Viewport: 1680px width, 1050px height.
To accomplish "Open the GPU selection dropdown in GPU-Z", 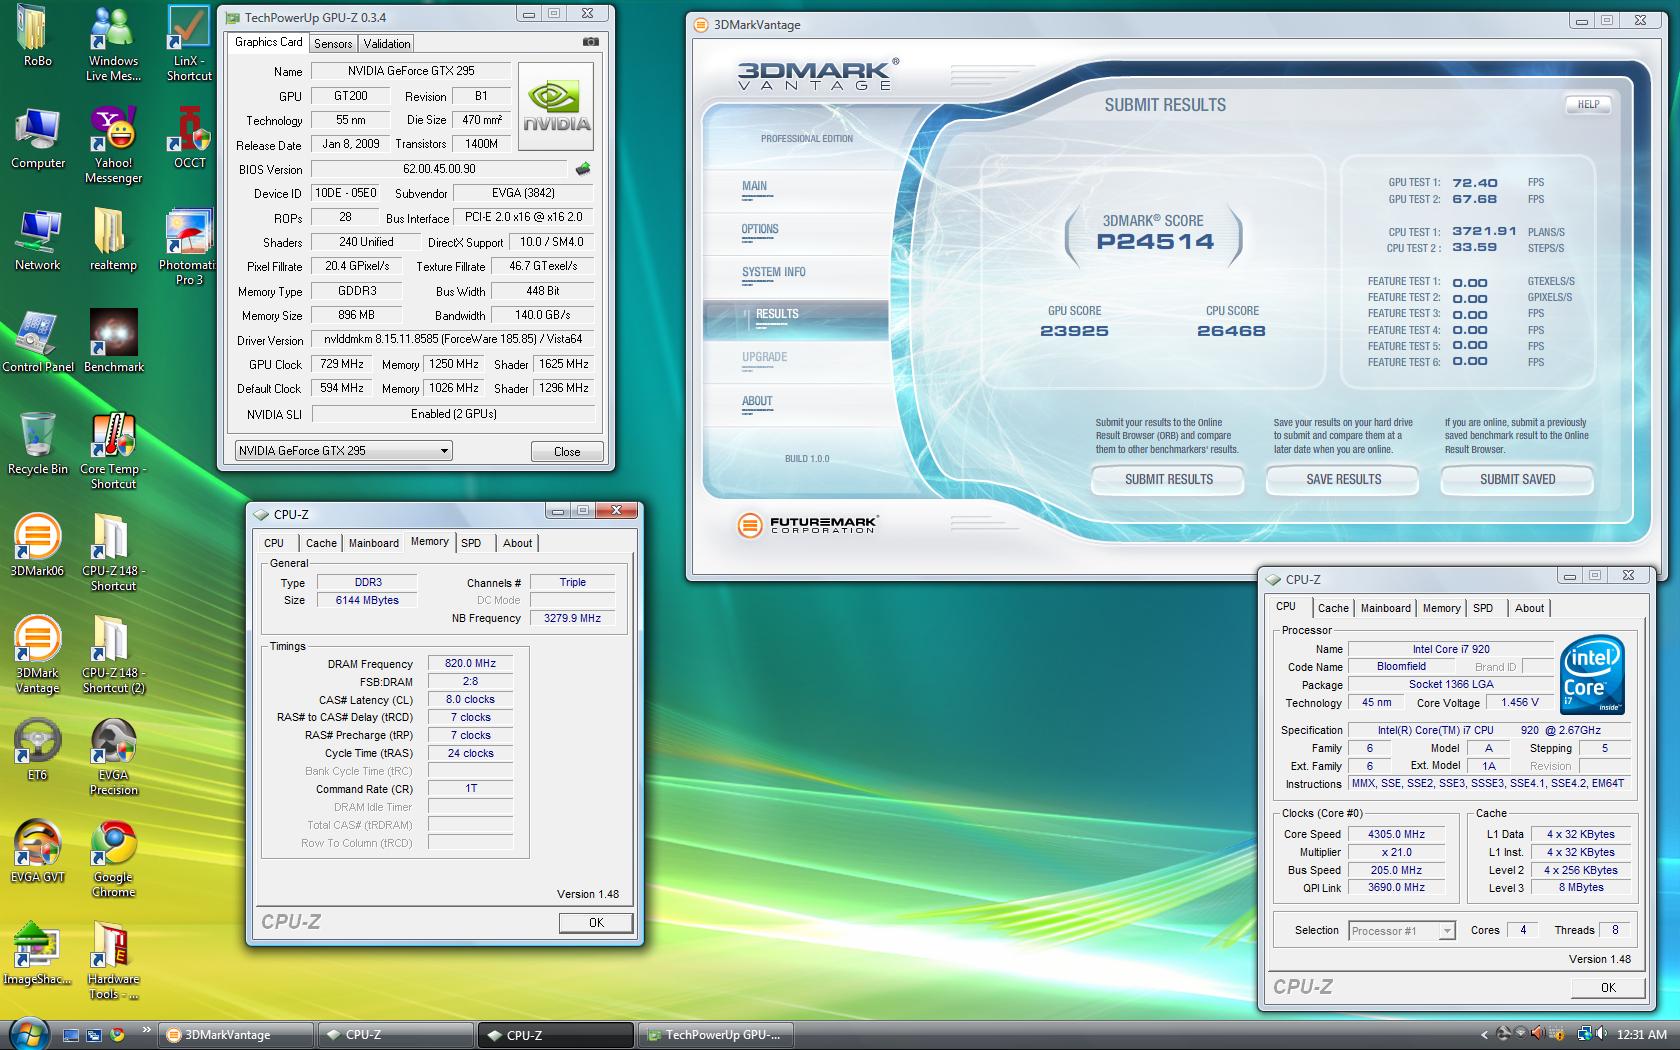I will (343, 451).
